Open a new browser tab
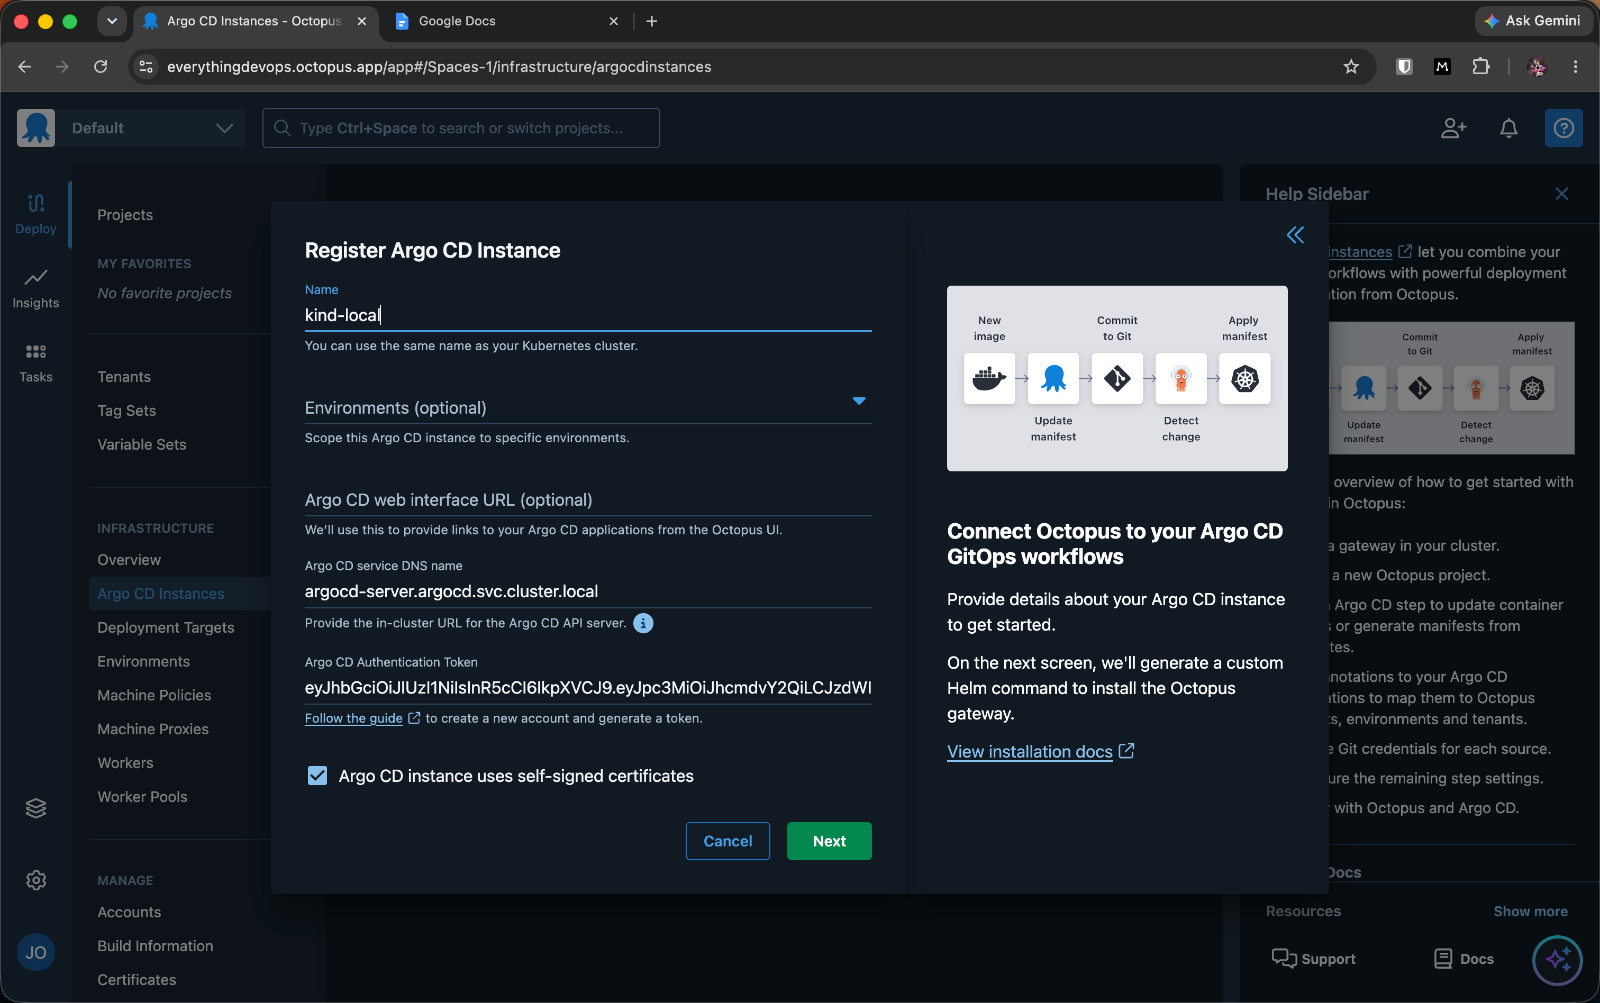This screenshot has height=1003, width=1600. [652, 21]
